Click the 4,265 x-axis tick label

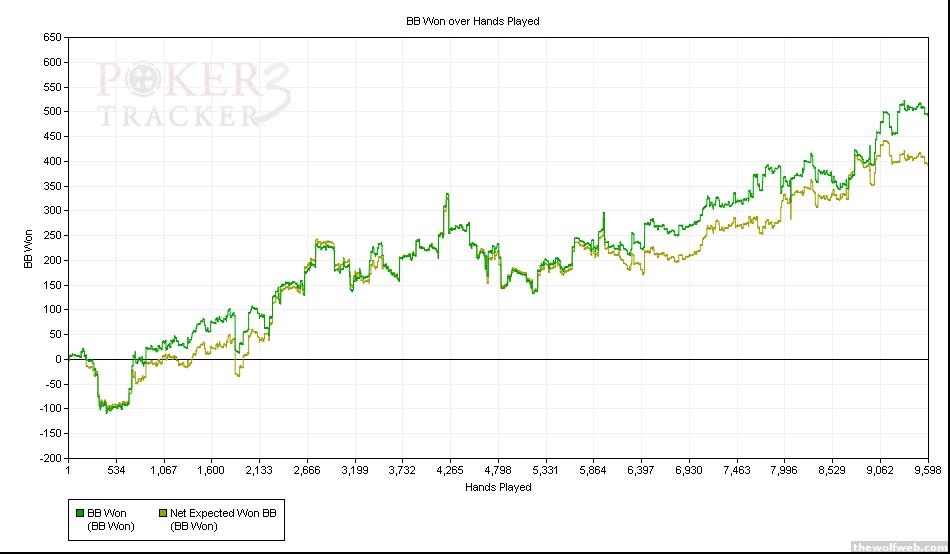[449, 469]
